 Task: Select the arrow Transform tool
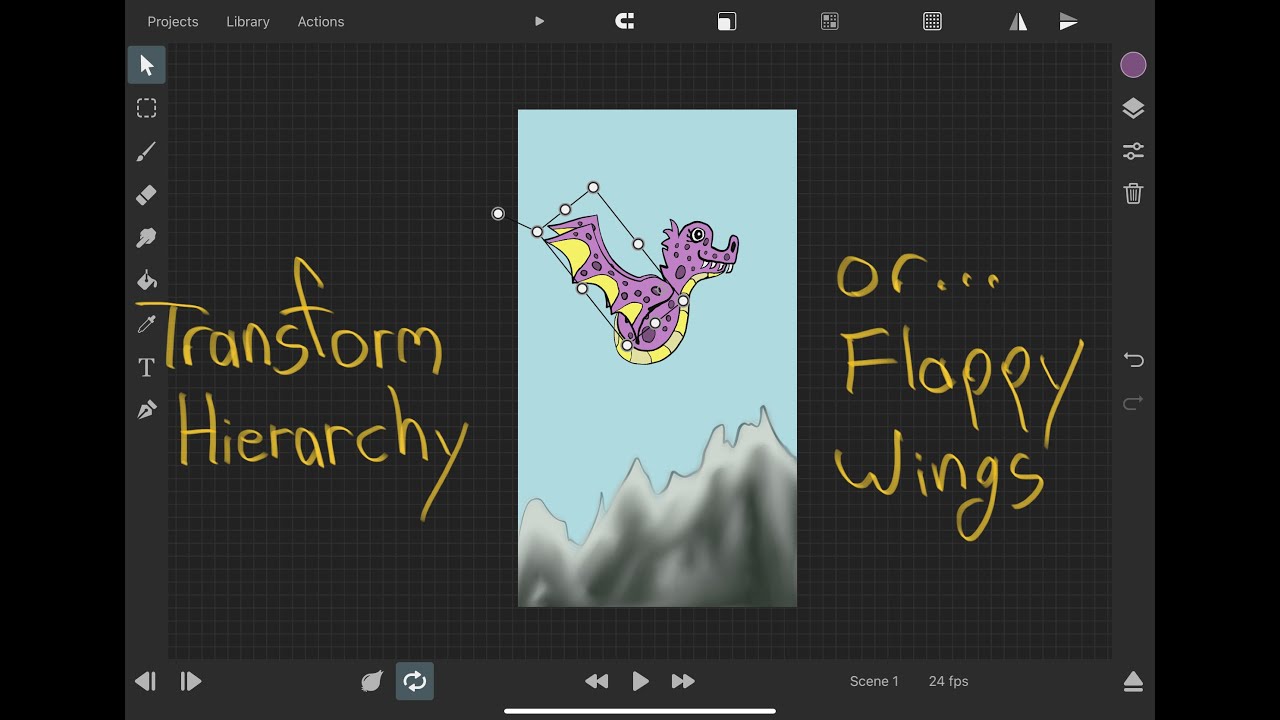pyautogui.click(x=147, y=65)
